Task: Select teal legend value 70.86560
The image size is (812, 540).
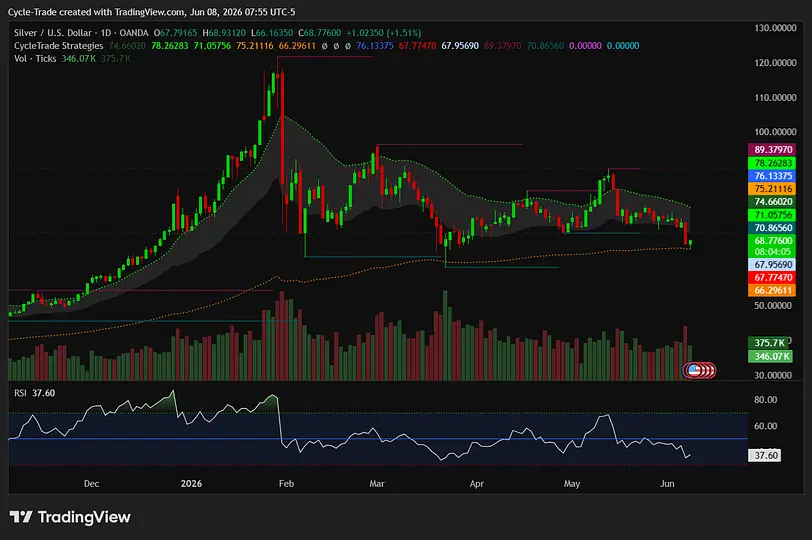Action: 545,46
